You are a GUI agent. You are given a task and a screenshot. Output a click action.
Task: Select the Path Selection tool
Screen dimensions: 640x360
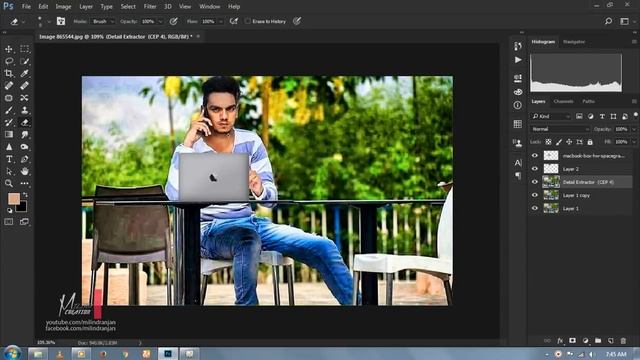coord(9,171)
